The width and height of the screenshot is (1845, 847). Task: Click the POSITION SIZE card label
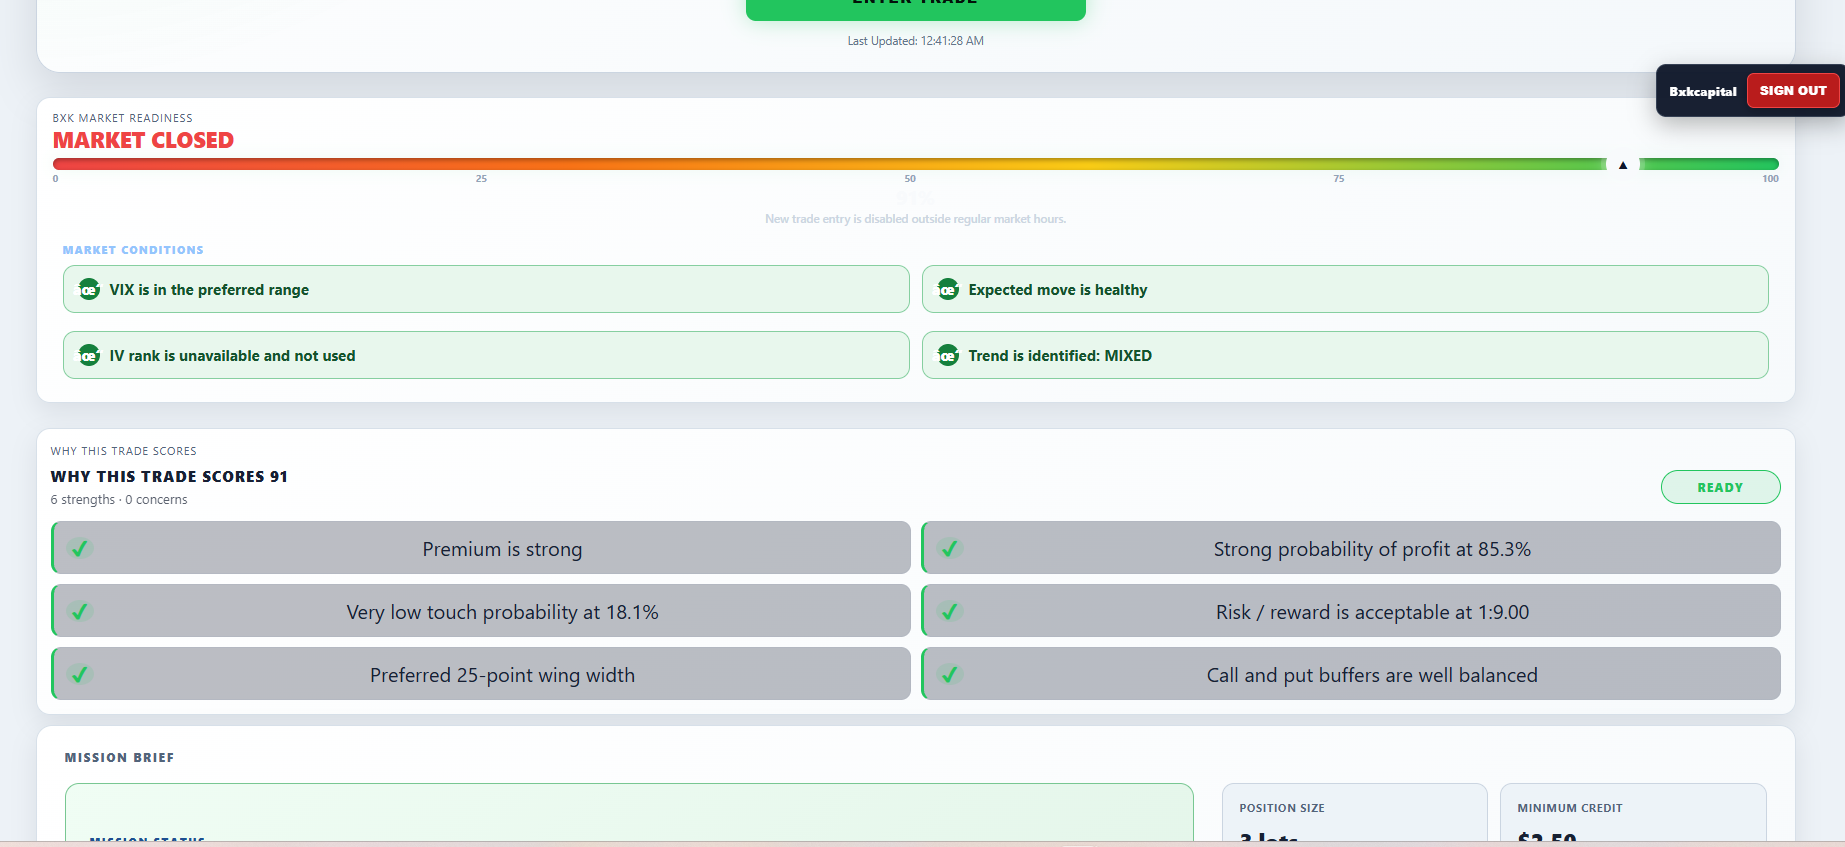tap(1282, 808)
